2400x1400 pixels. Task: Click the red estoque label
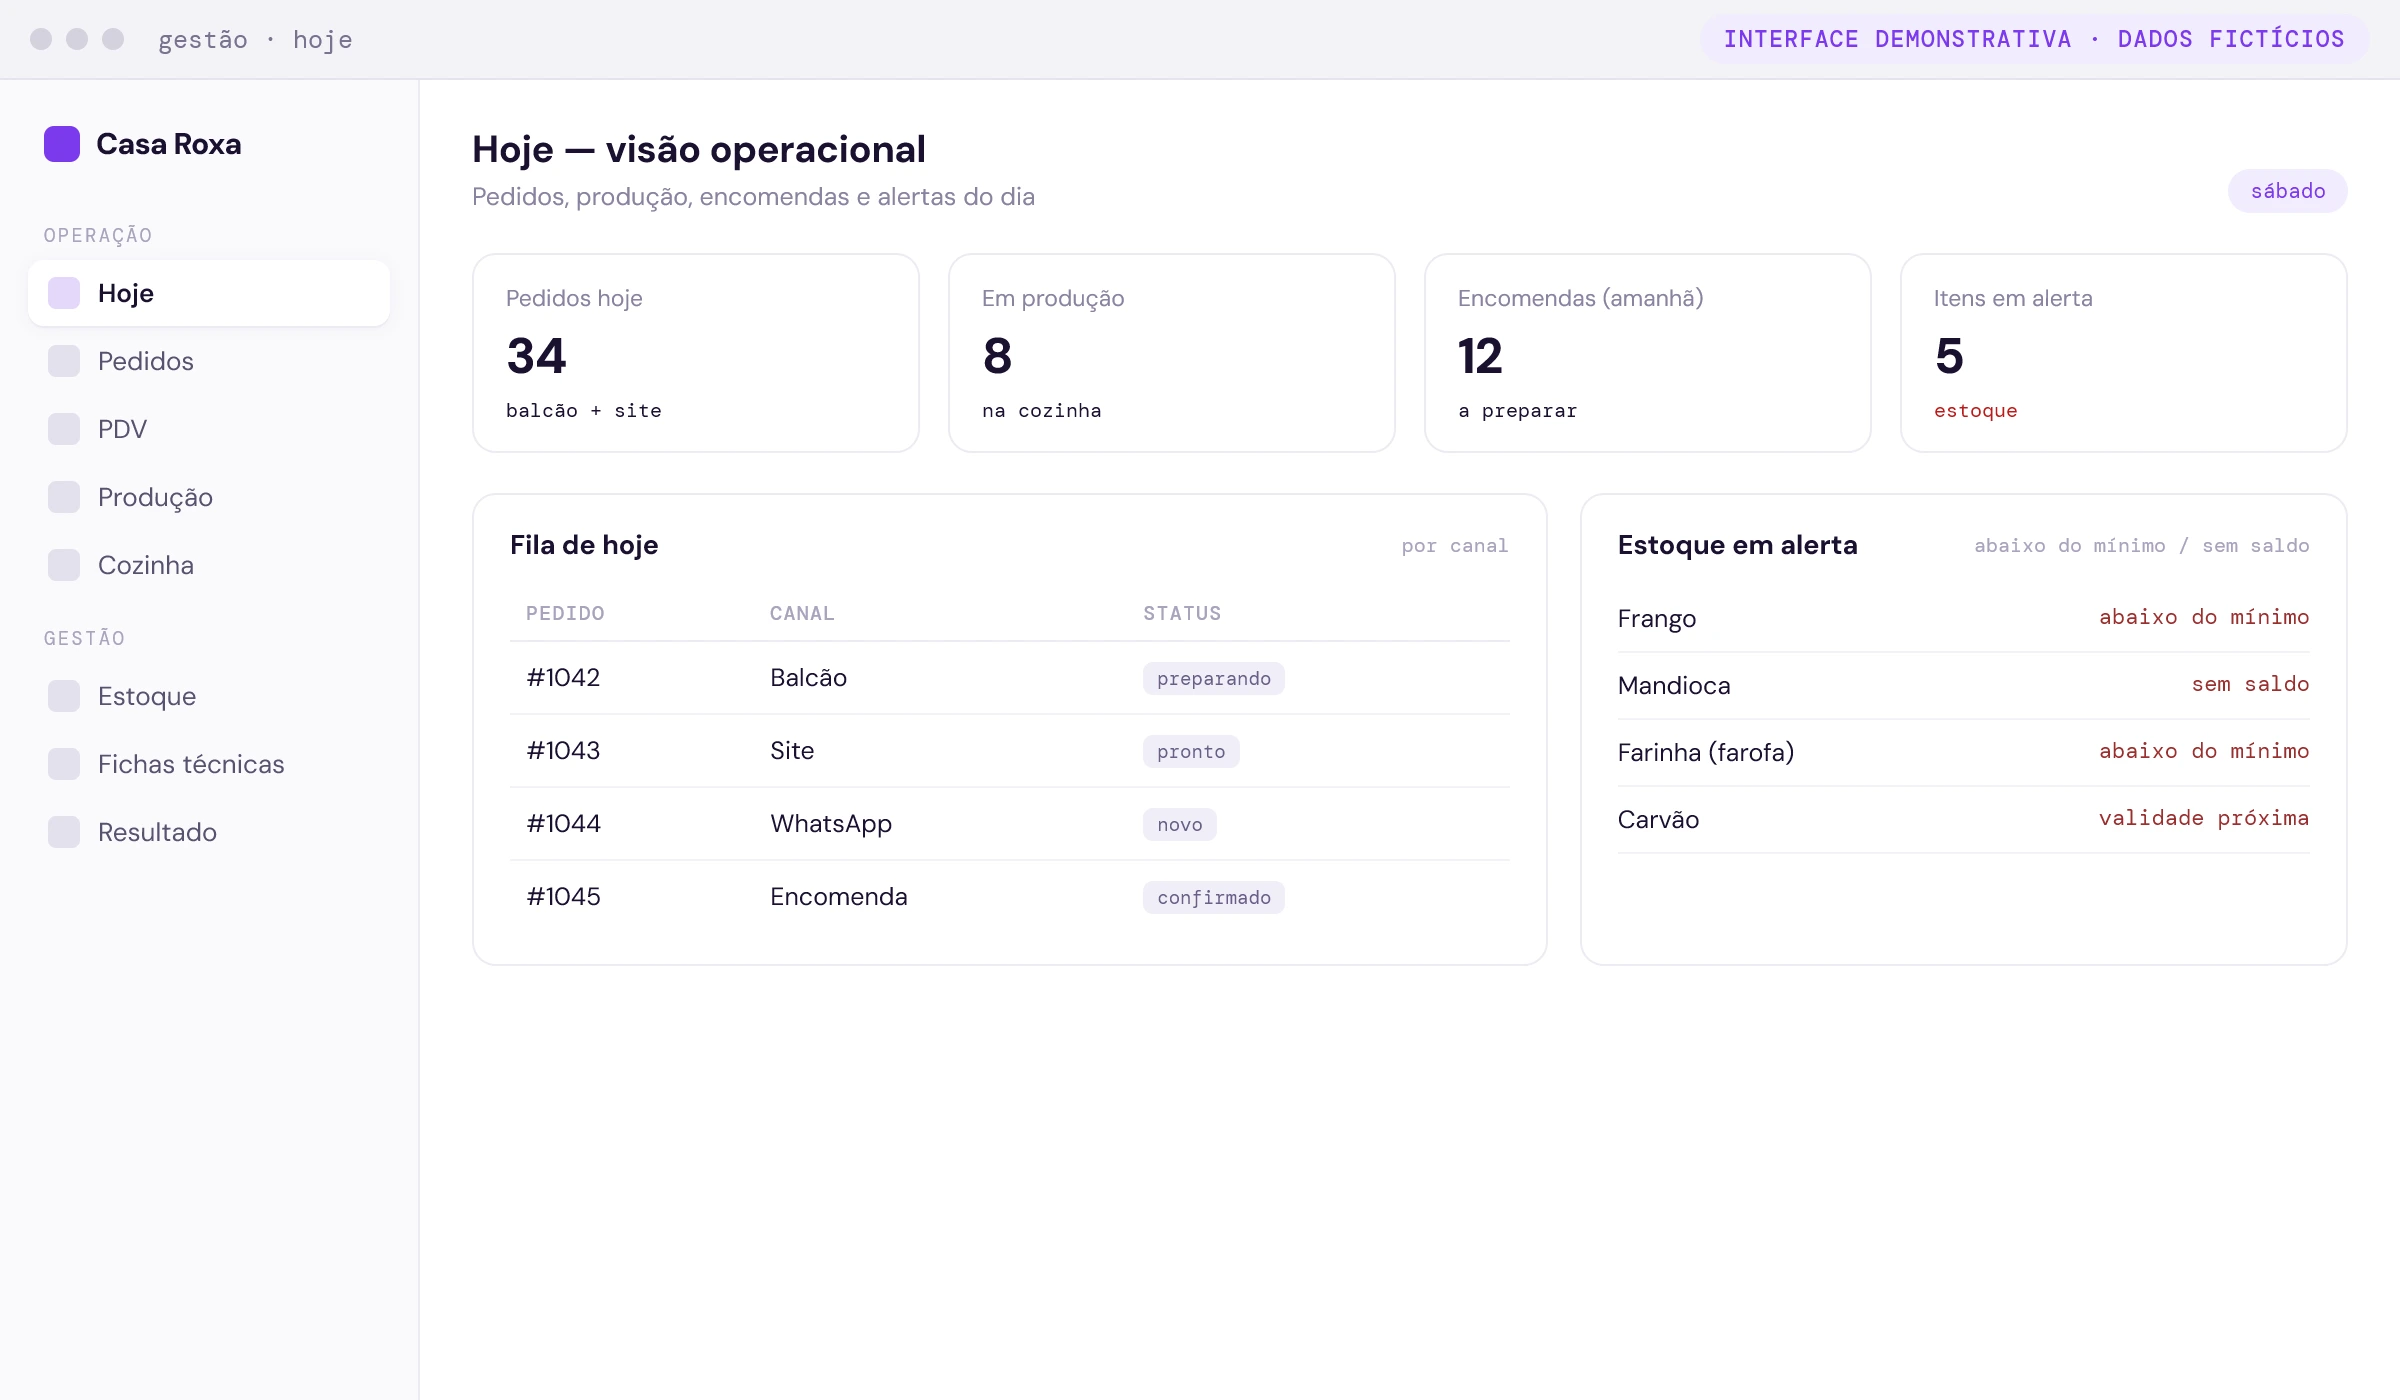1976,411
